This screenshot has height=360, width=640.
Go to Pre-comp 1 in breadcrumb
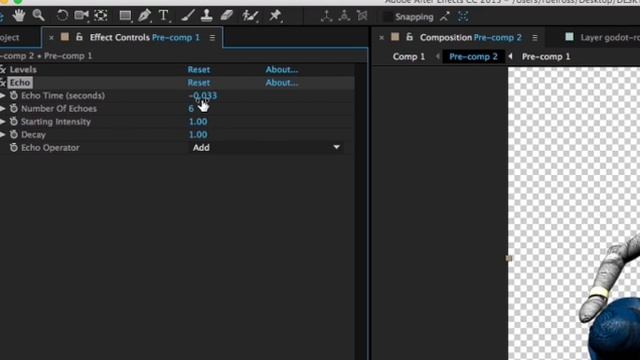546,56
